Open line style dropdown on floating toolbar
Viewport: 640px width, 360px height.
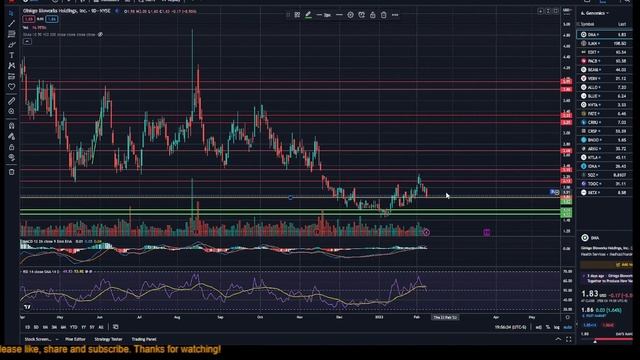(x=339, y=15)
